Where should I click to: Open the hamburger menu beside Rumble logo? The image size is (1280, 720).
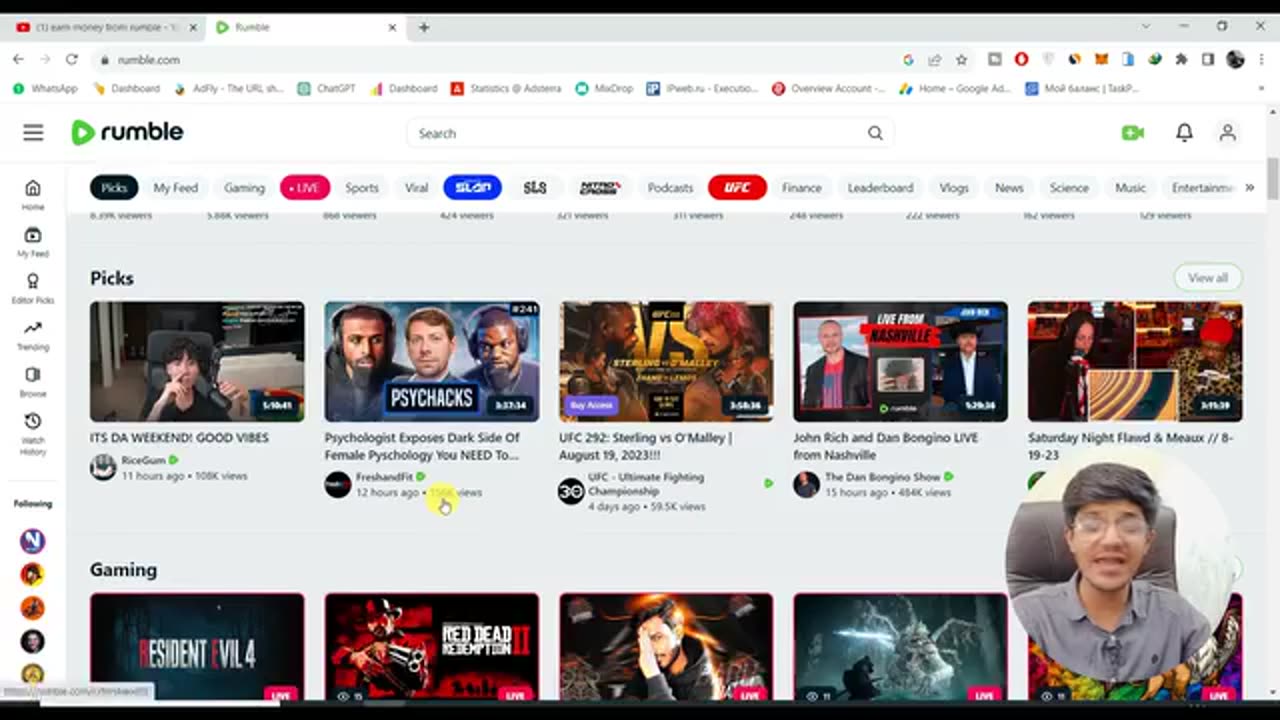pos(33,132)
